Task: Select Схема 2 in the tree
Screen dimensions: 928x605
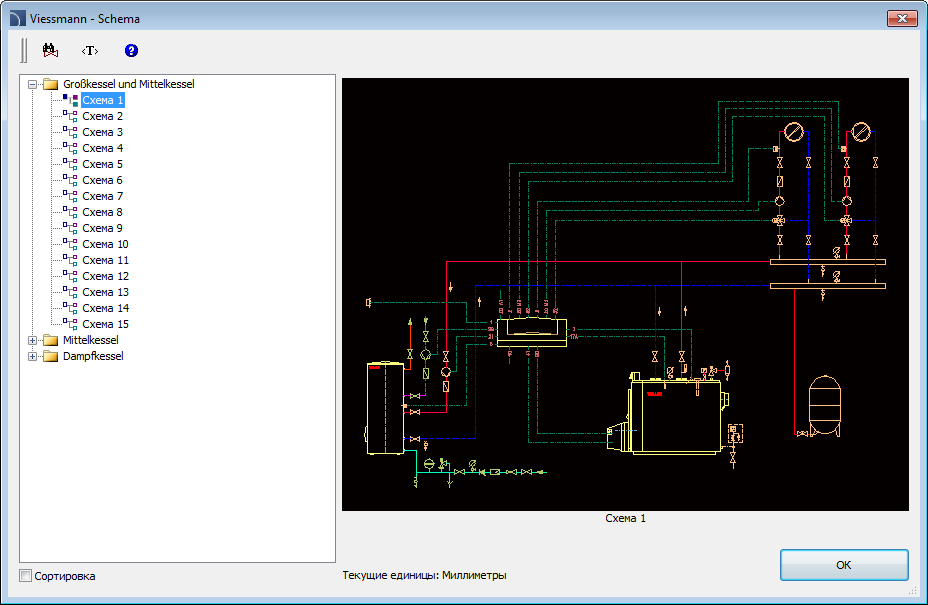Action: pos(102,116)
